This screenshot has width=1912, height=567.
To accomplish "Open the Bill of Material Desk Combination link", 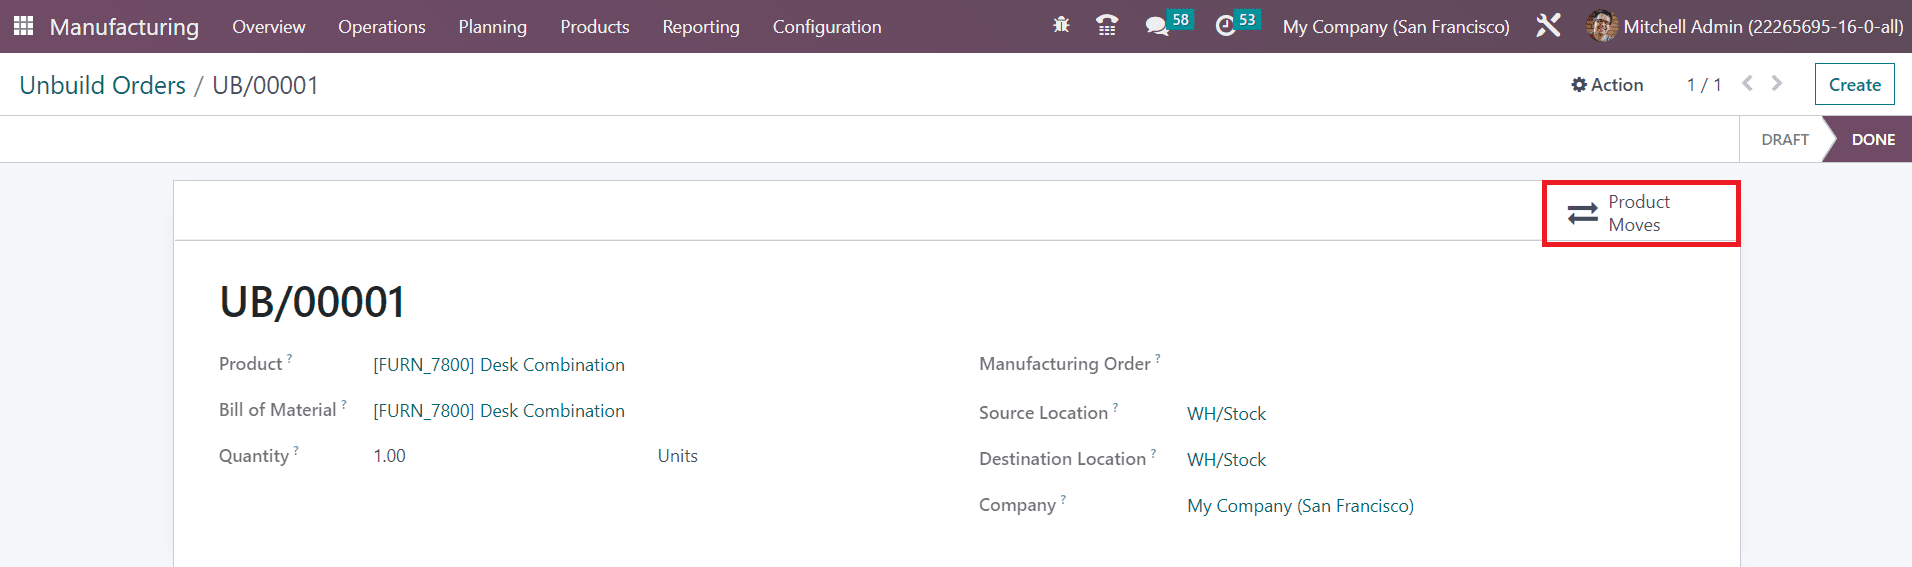I will coord(499,411).
